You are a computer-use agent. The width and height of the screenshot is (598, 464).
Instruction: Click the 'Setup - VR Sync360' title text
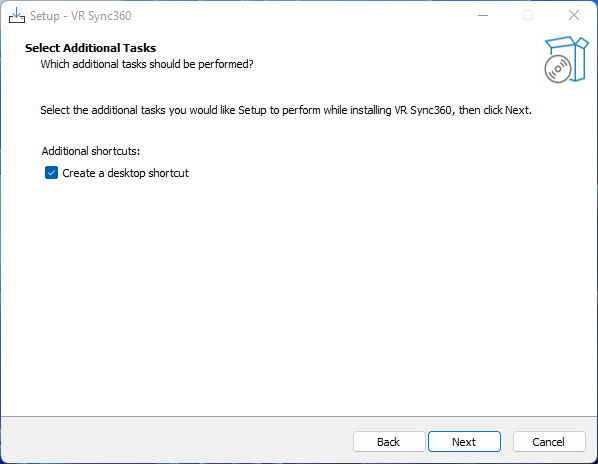click(x=80, y=16)
